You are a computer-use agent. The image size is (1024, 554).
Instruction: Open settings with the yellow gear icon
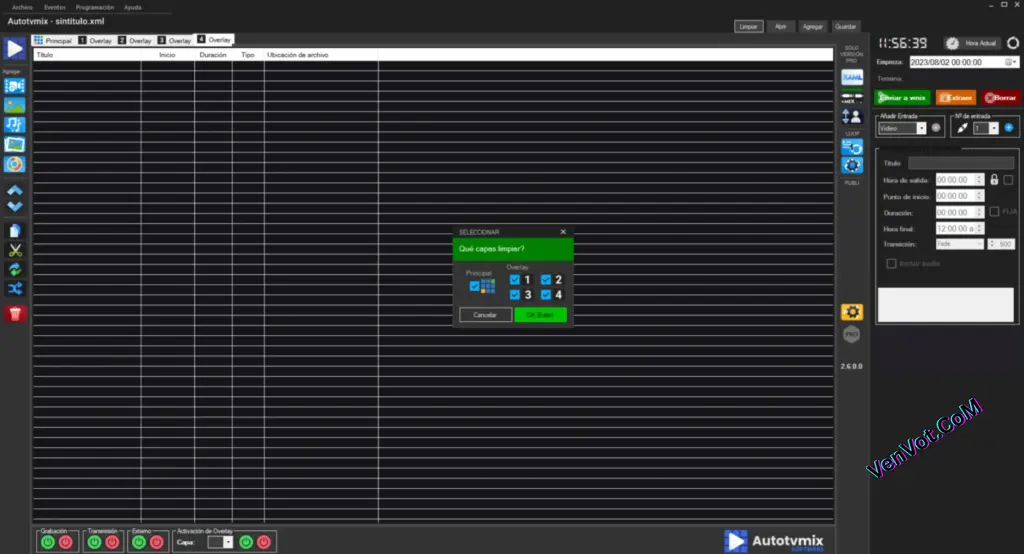point(852,312)
